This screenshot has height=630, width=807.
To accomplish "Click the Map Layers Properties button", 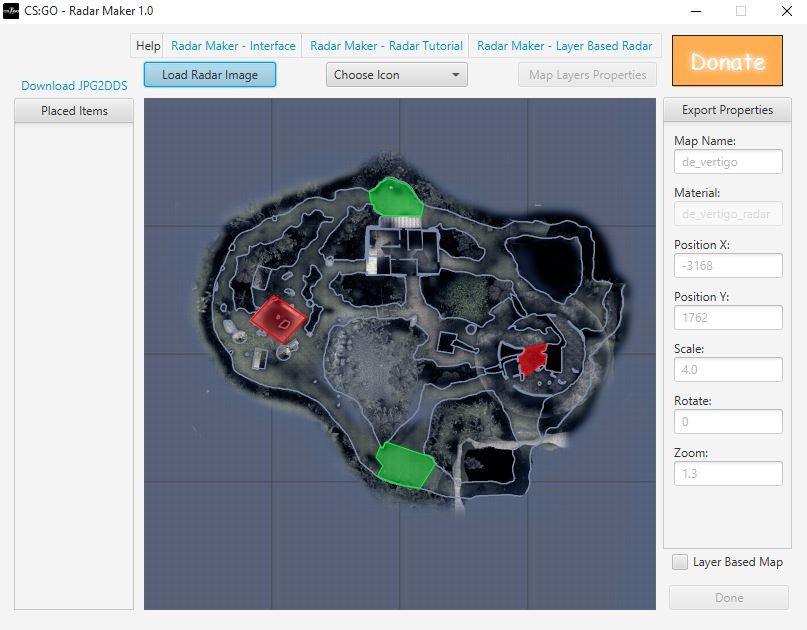I will [x=587, y=75].
